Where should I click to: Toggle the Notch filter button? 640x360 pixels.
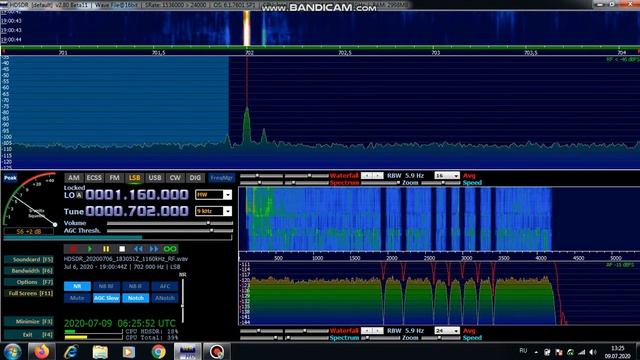coord(136,298)
